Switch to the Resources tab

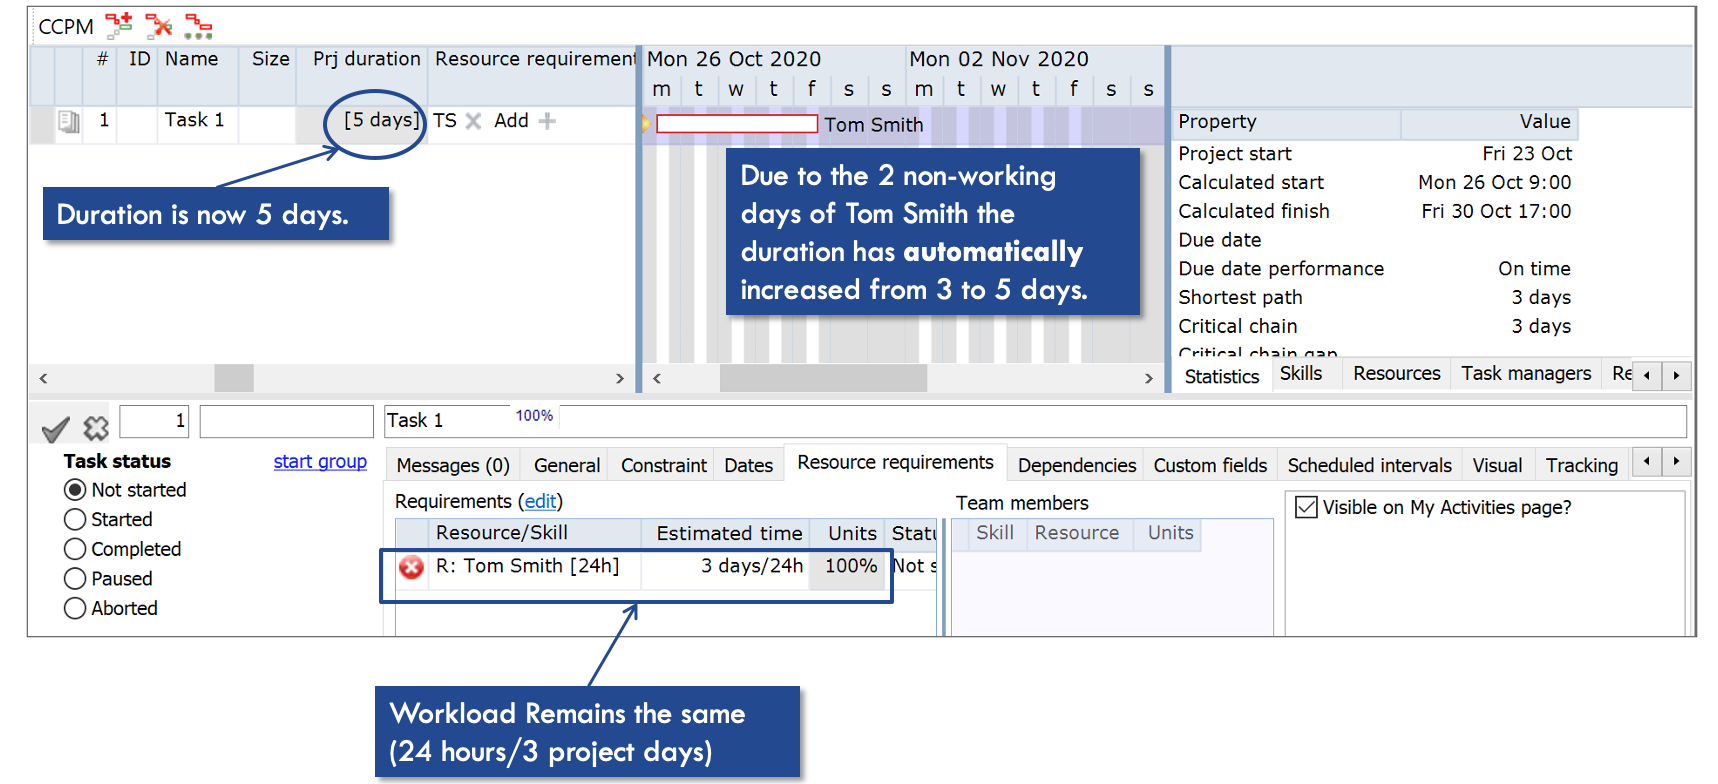click(1396, 373)
